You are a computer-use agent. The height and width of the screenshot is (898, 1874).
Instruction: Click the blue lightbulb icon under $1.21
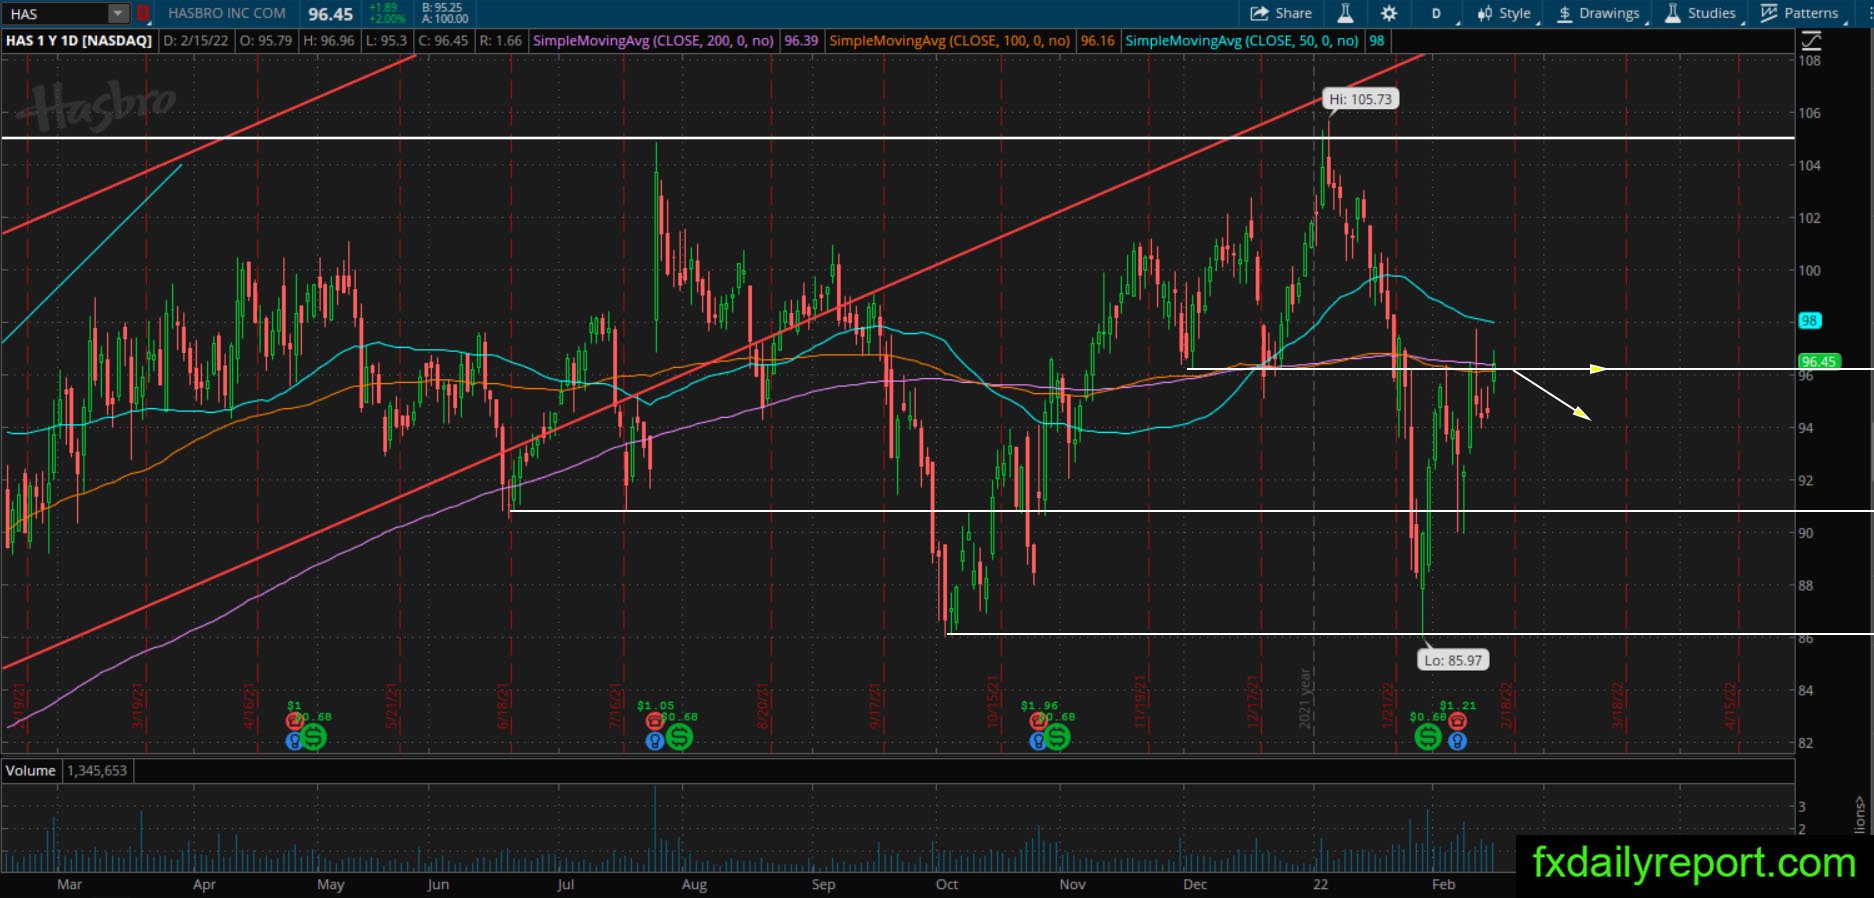[x=1457, y=741]
